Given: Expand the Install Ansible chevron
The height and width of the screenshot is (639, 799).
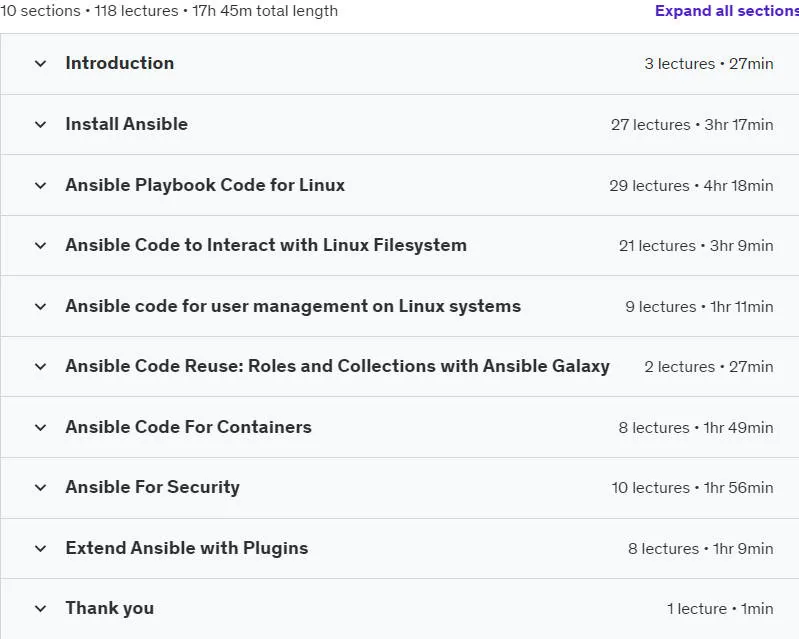Looking at the screenshot, I should [40, 124].
